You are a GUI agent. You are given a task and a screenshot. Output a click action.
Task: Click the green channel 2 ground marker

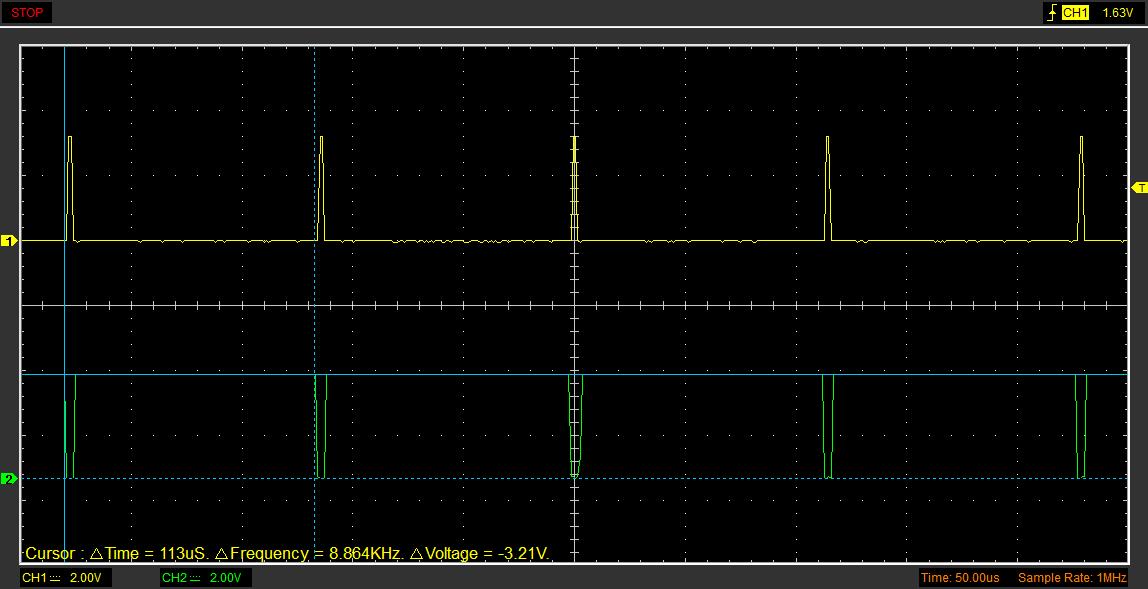point(10,479)
